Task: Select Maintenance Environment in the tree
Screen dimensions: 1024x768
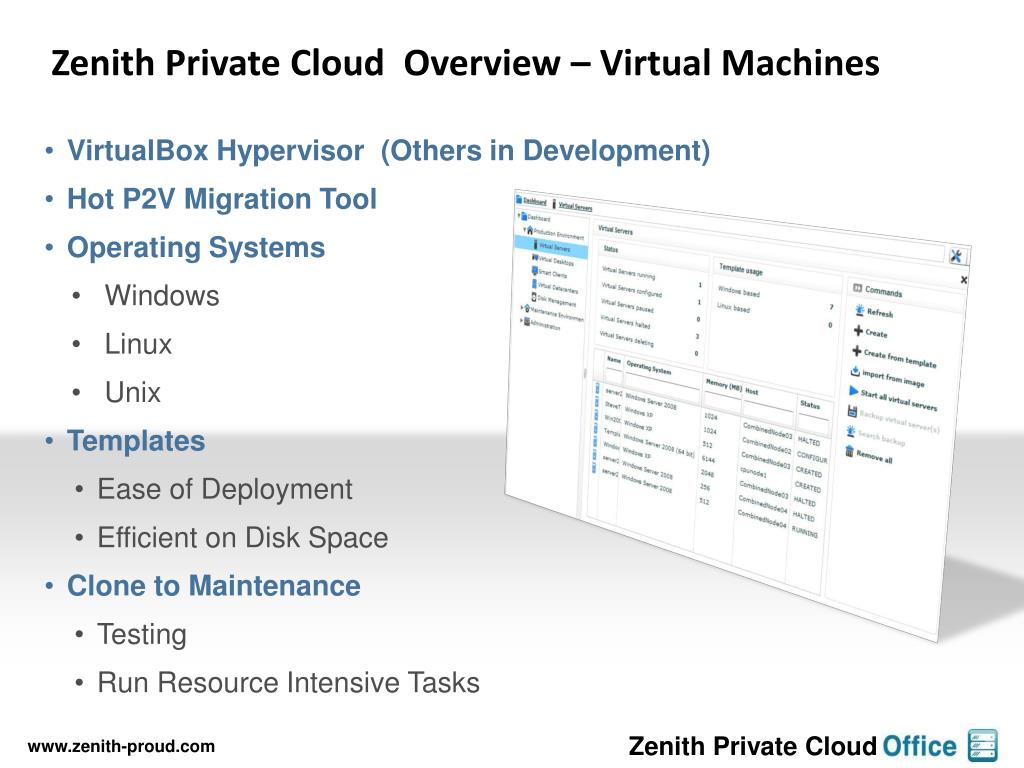Action: pyautogui.click(x=556, y=313)
